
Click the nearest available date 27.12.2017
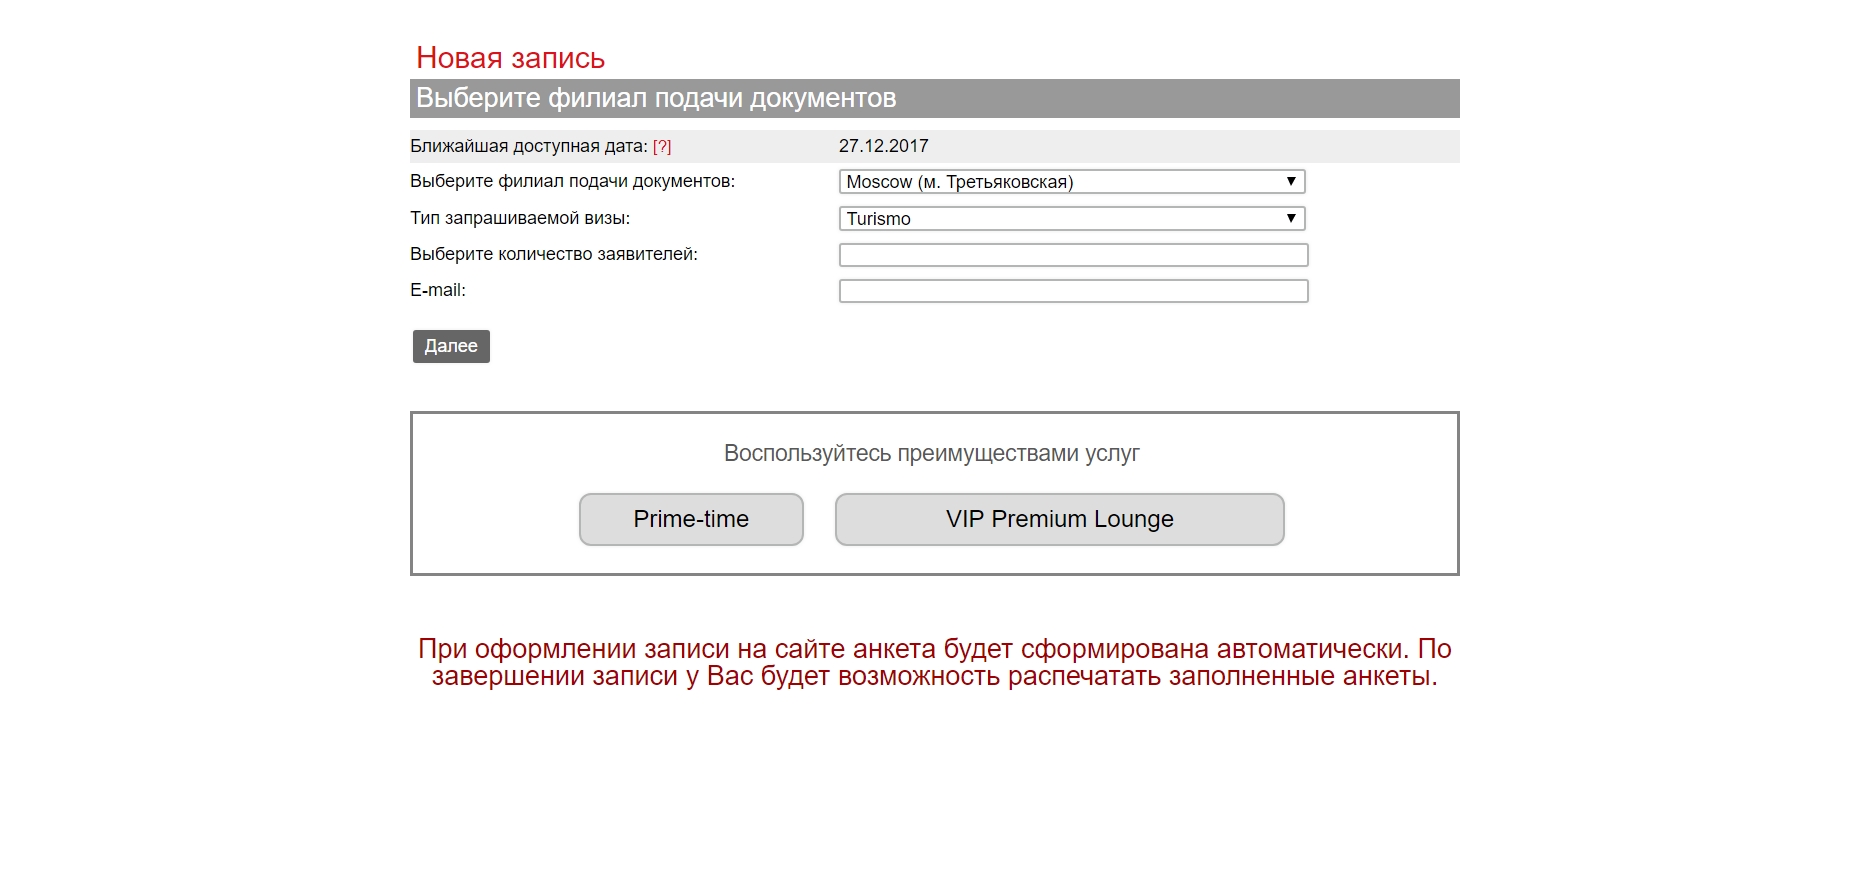(x=884, y=146)
